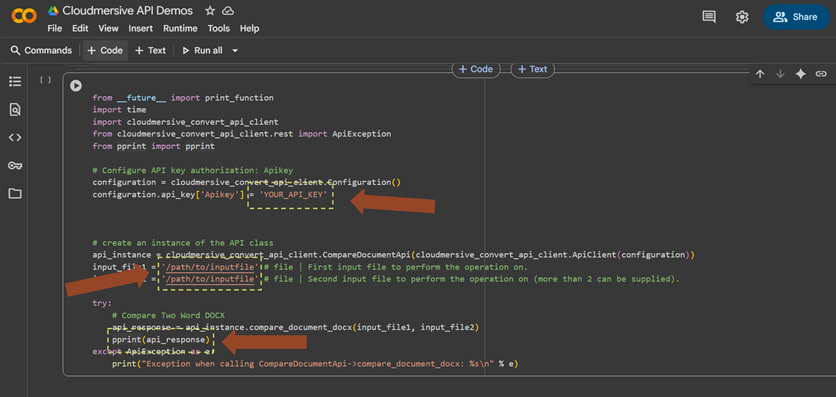
Task: Open the Edit menu
Action: pos(81,29)
